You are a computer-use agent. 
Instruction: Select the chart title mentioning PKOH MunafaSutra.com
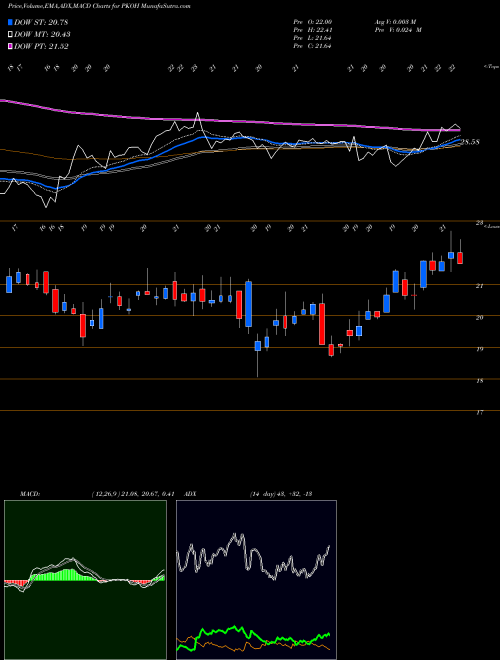click(99, 7)
